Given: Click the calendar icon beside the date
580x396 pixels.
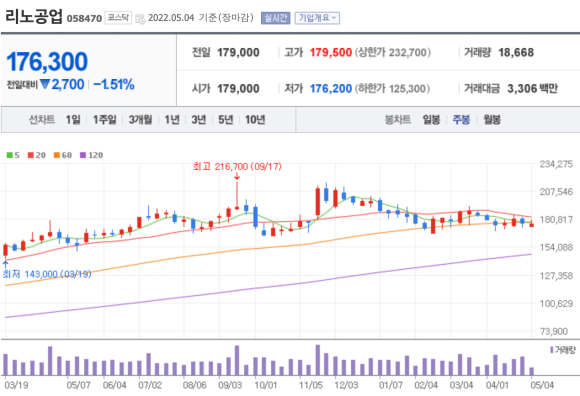Looking at the screenshot, I should point(140,19).
